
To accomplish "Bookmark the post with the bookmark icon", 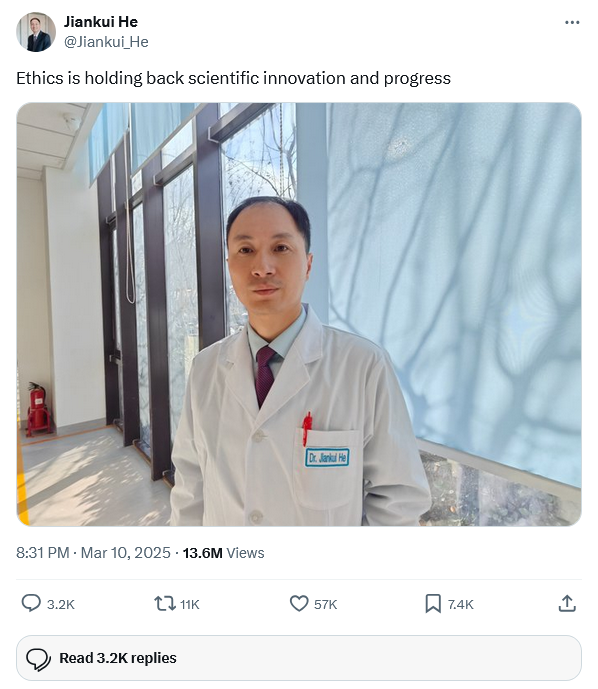I will (x=433, y=604).
